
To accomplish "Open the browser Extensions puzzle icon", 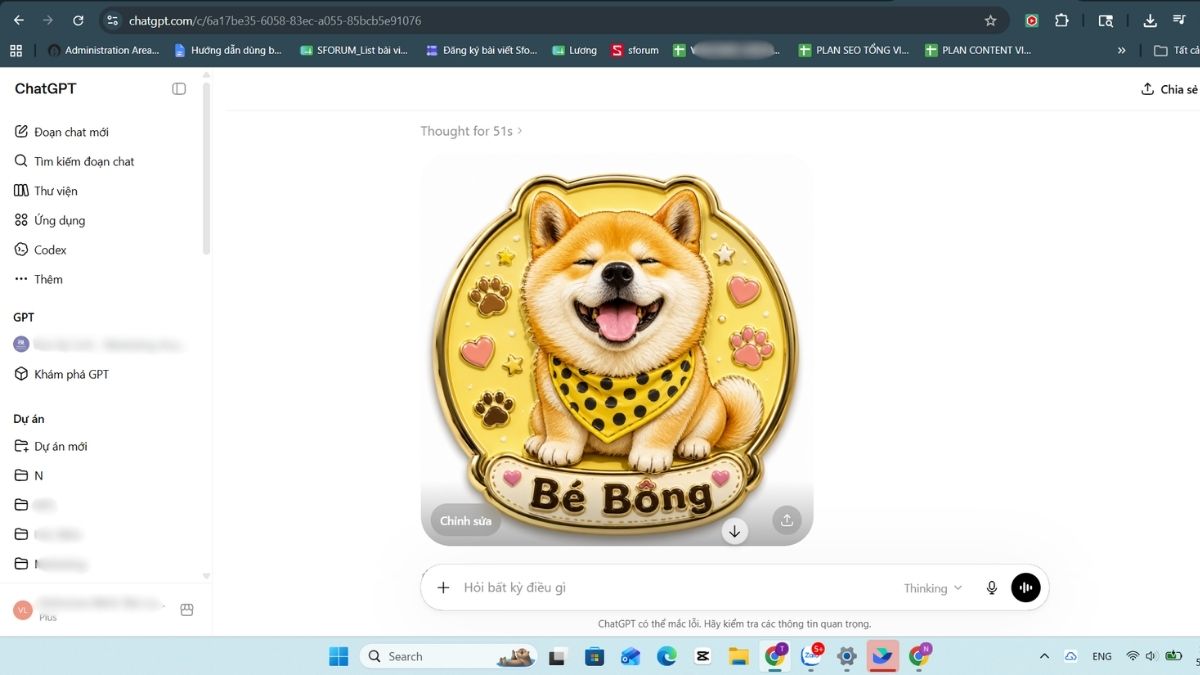I will 1062,20.
